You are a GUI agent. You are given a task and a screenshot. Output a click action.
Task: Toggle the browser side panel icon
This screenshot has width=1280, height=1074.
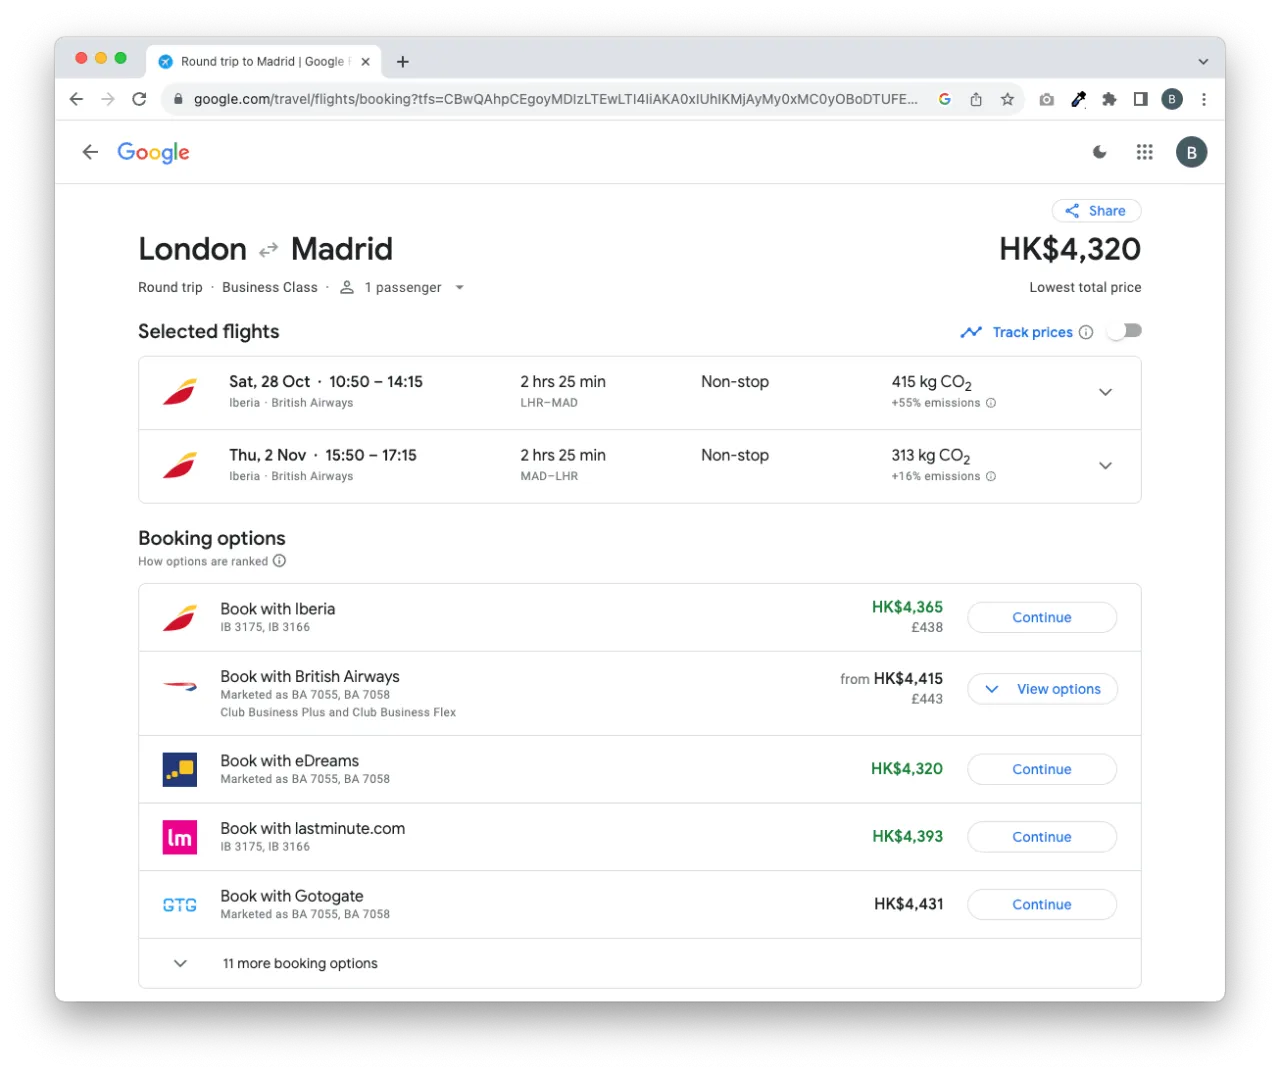(x=1140, y=99)
